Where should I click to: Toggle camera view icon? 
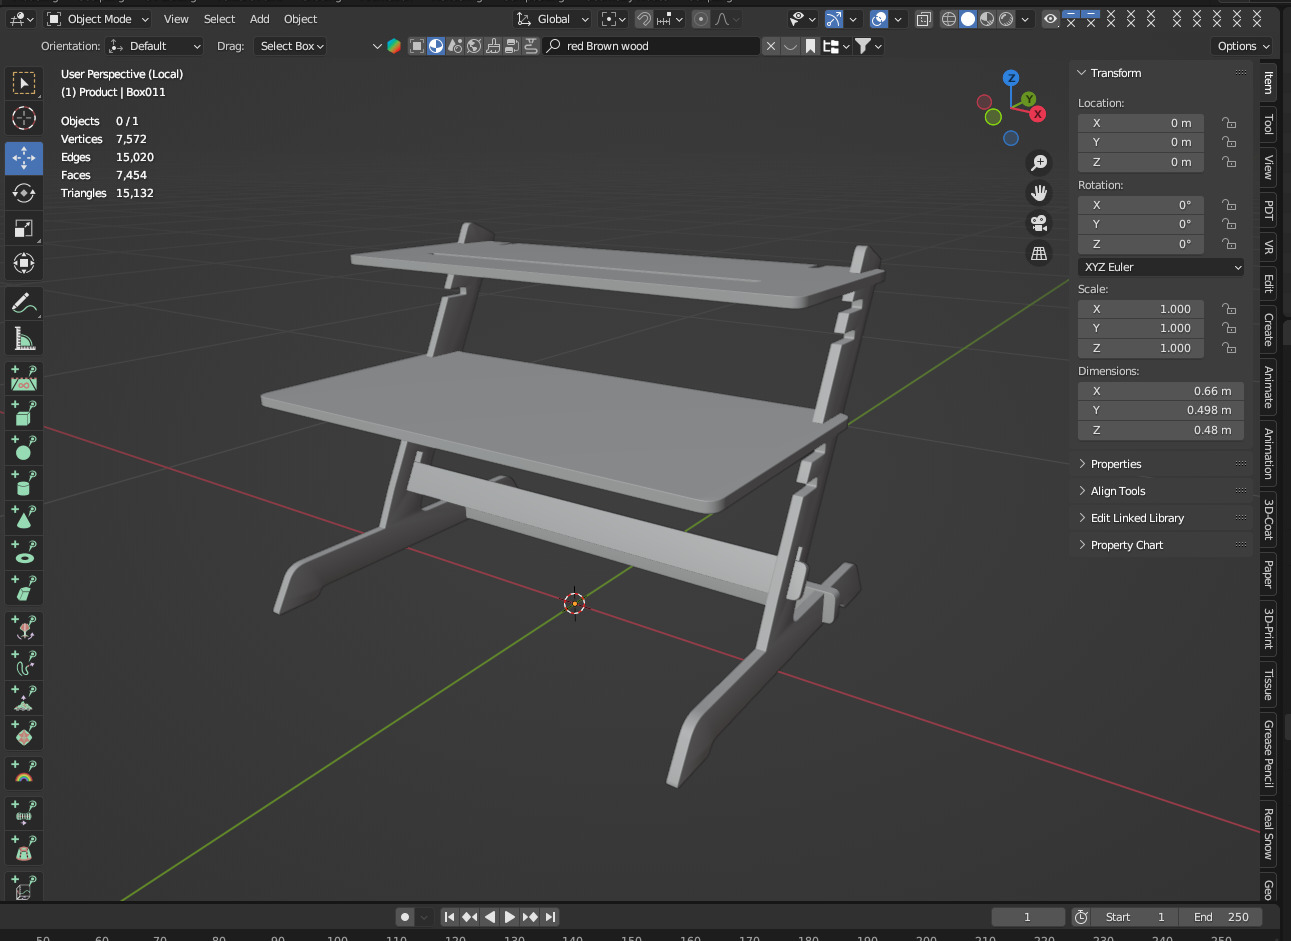(x=1039, y=223)
